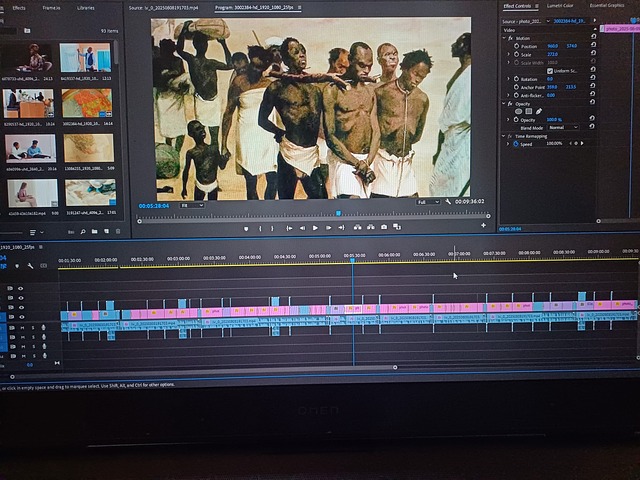Click the Extract icon in Program monitor
The height and width of the screenshot is (480, 640).
pos(371,227)
